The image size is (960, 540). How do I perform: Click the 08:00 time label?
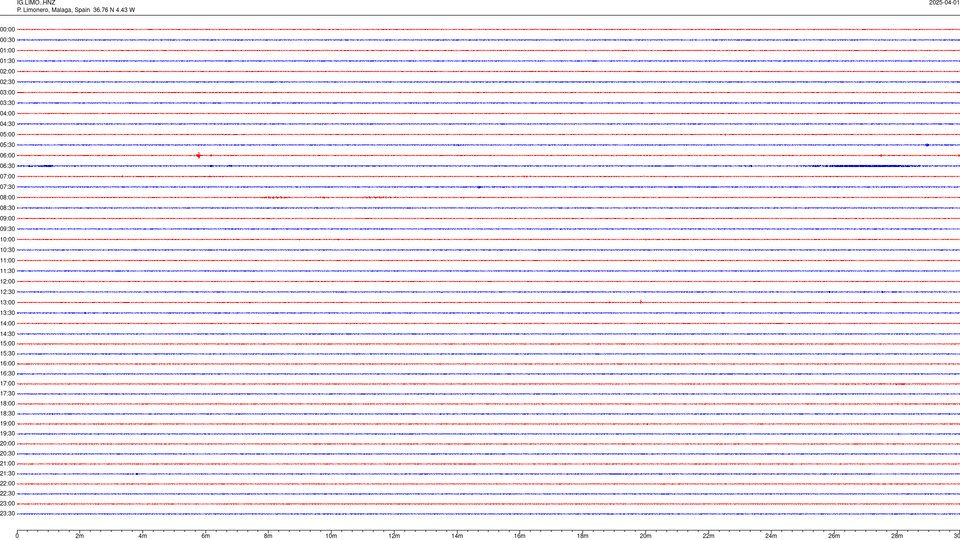[7, 197]
